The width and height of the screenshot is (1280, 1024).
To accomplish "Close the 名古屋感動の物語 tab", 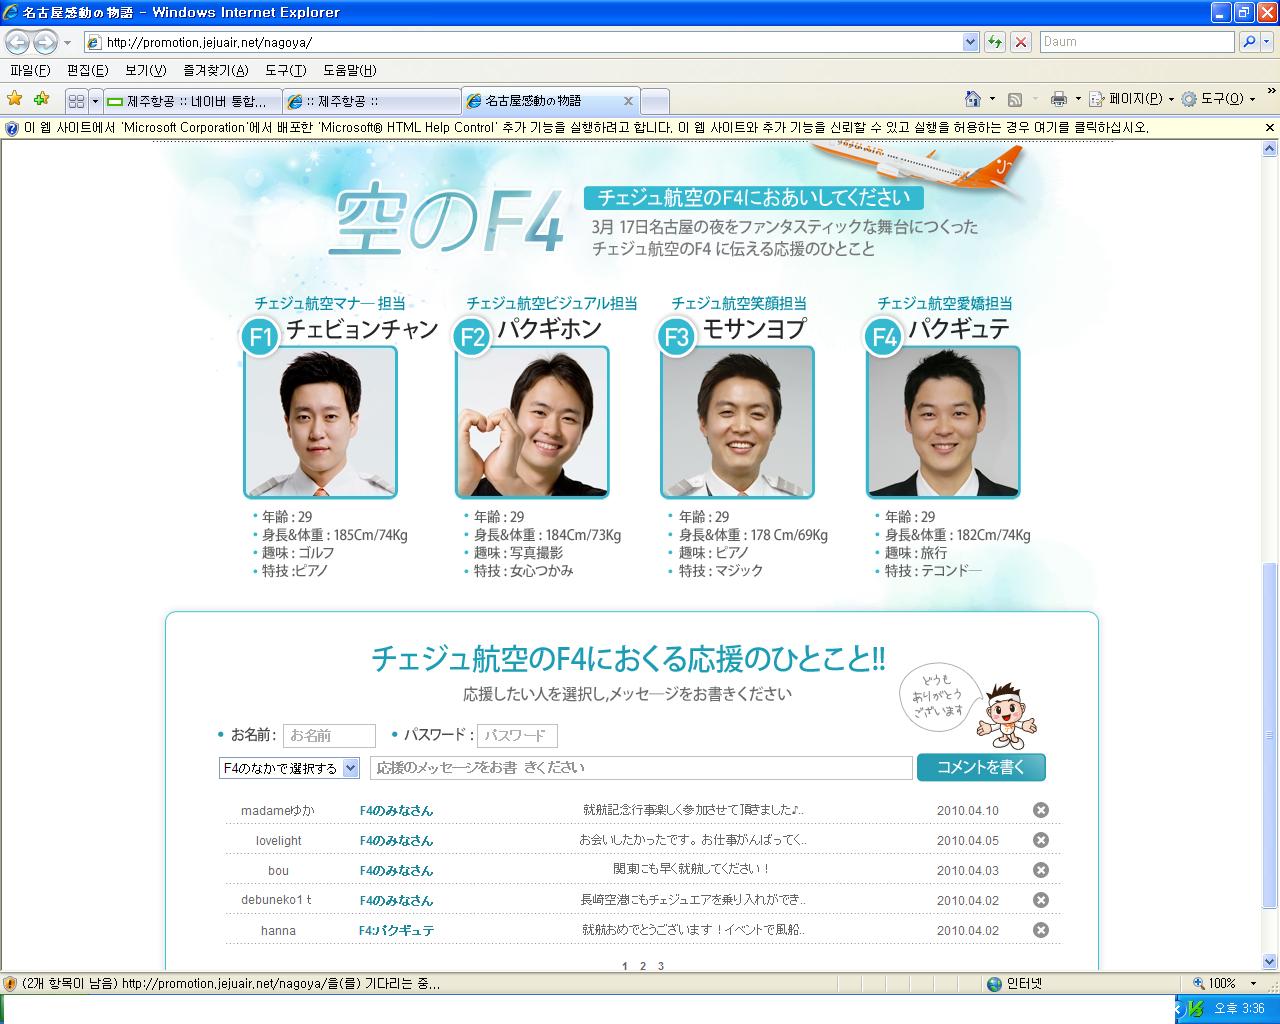I will click(628, 101).
